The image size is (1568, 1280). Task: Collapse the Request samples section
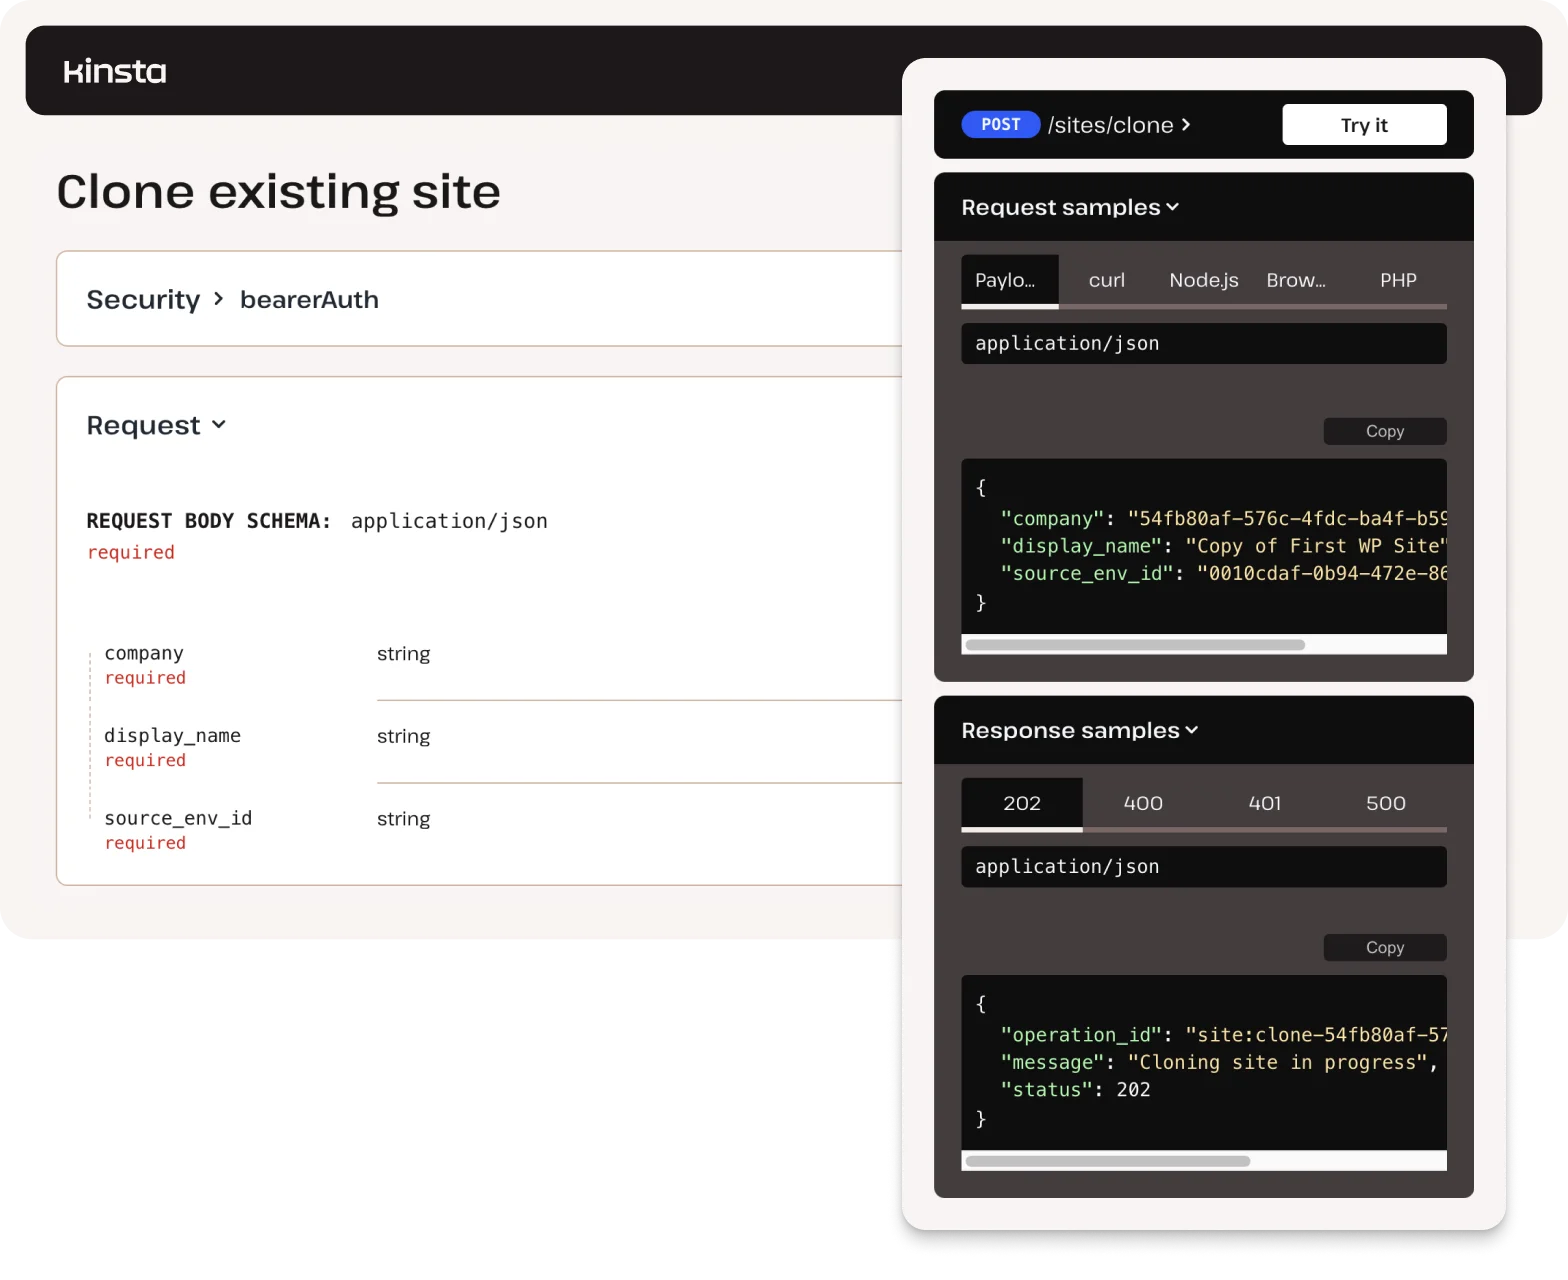(x=1070, y=207)
